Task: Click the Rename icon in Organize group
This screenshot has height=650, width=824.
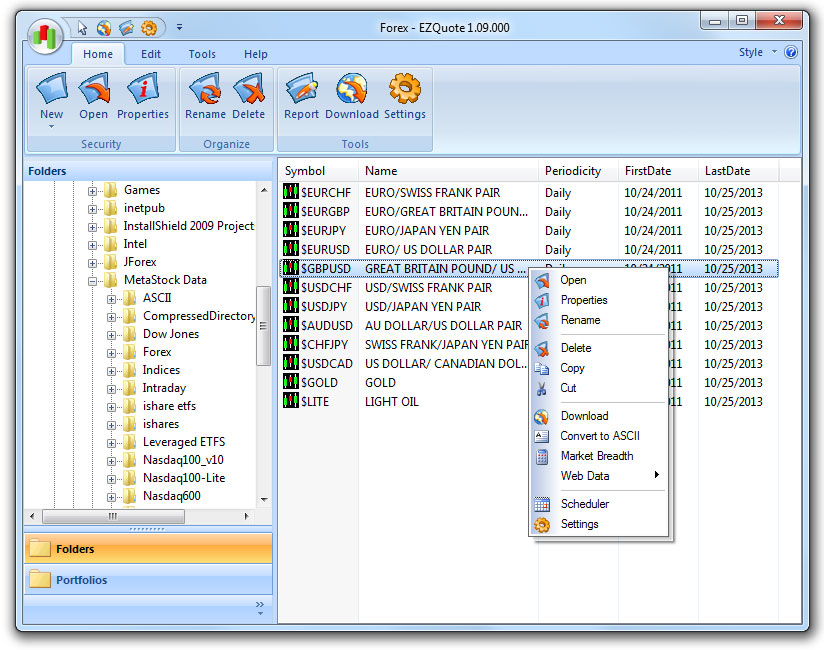Action: (205, 98)
